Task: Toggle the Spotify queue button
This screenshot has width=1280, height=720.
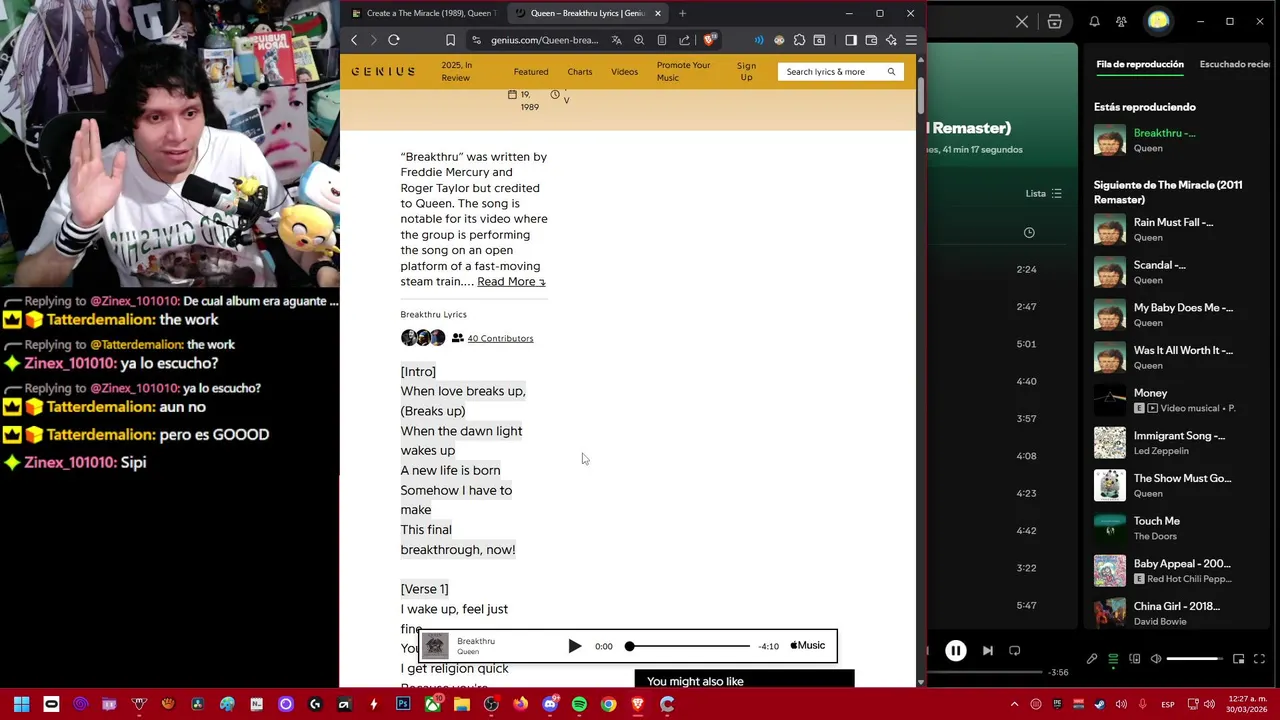Action: 1113,659
